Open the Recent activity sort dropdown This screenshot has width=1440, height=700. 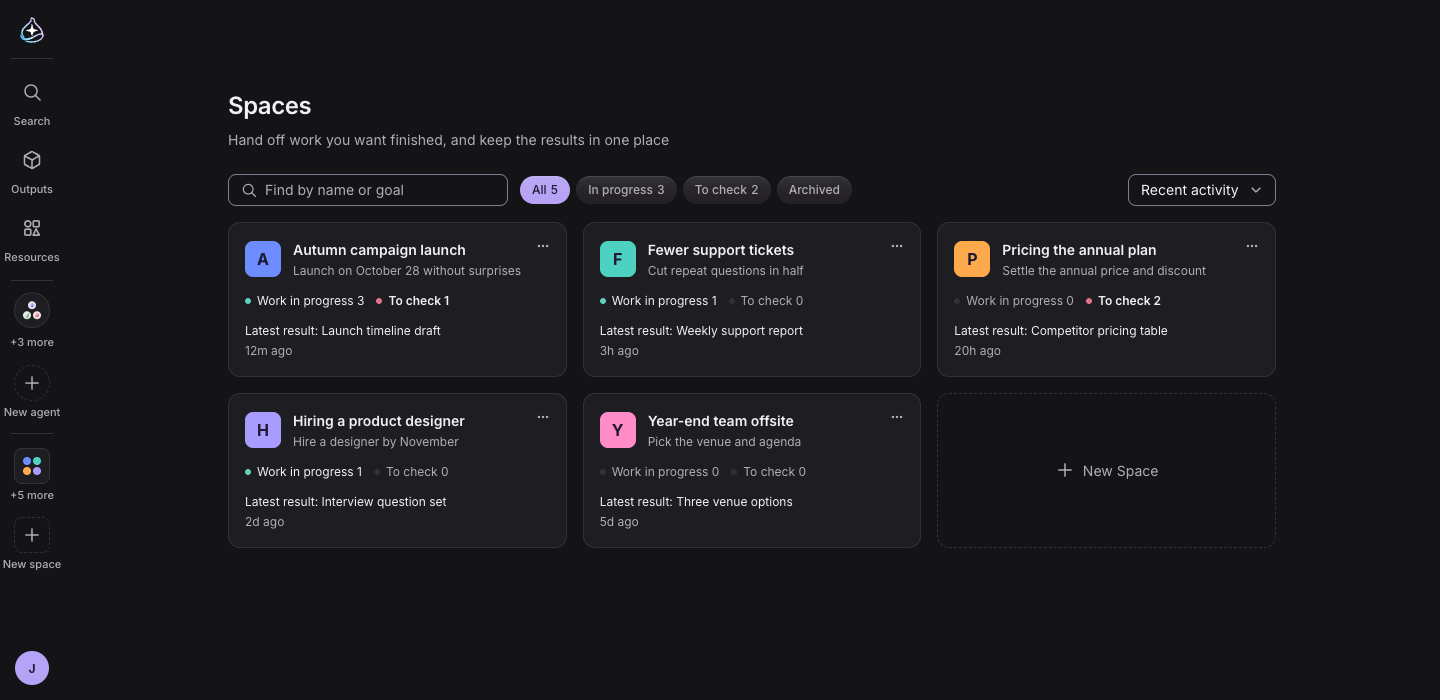pos(1202,190)
